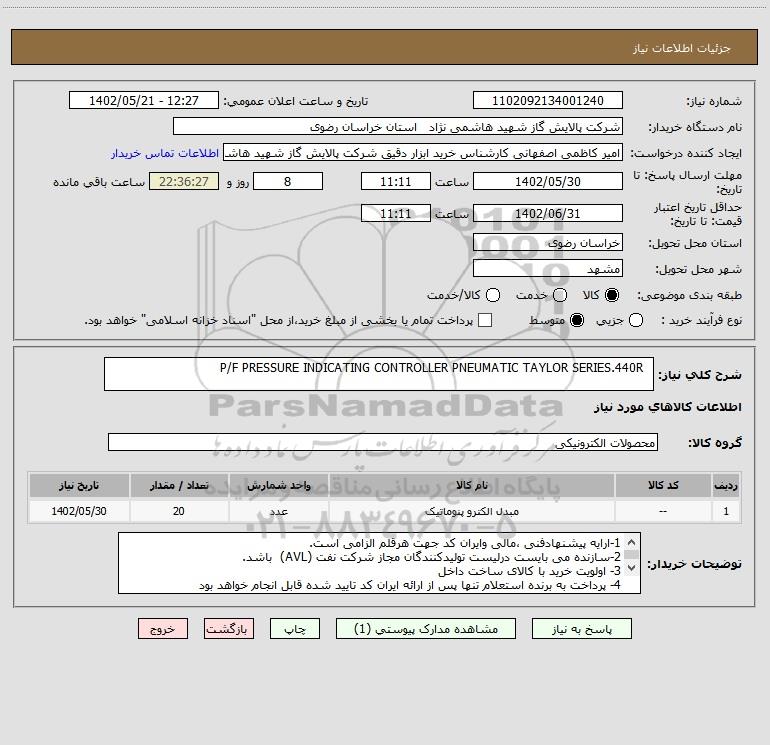Open مشاهده مدارک پیوستی (1) attachments
Image resolution: width=770 pixels, height=745 pixels.
(x=426, y=629)
